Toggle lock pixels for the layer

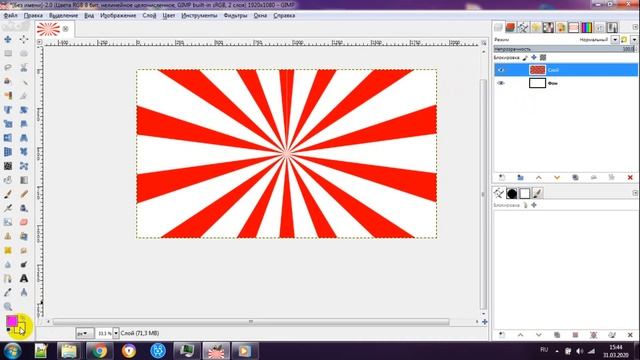click(x=525, y=58)
